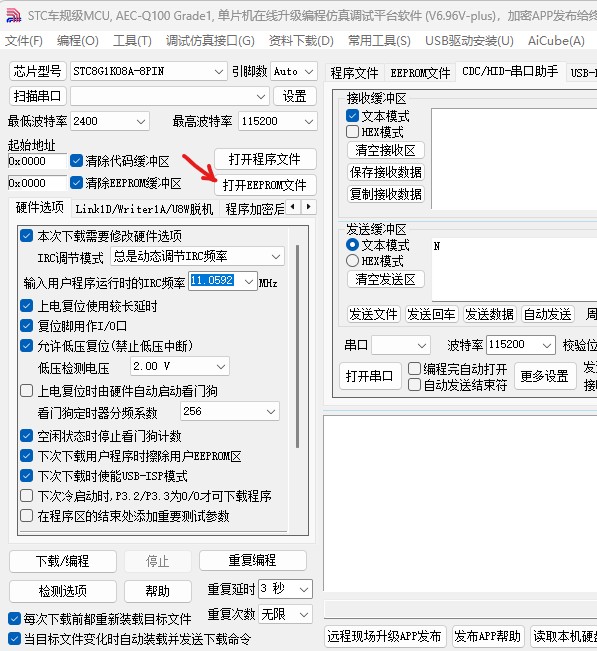
Task: Open the 低压检测电压 2.00 V dropdown
Action: (221, 366)
